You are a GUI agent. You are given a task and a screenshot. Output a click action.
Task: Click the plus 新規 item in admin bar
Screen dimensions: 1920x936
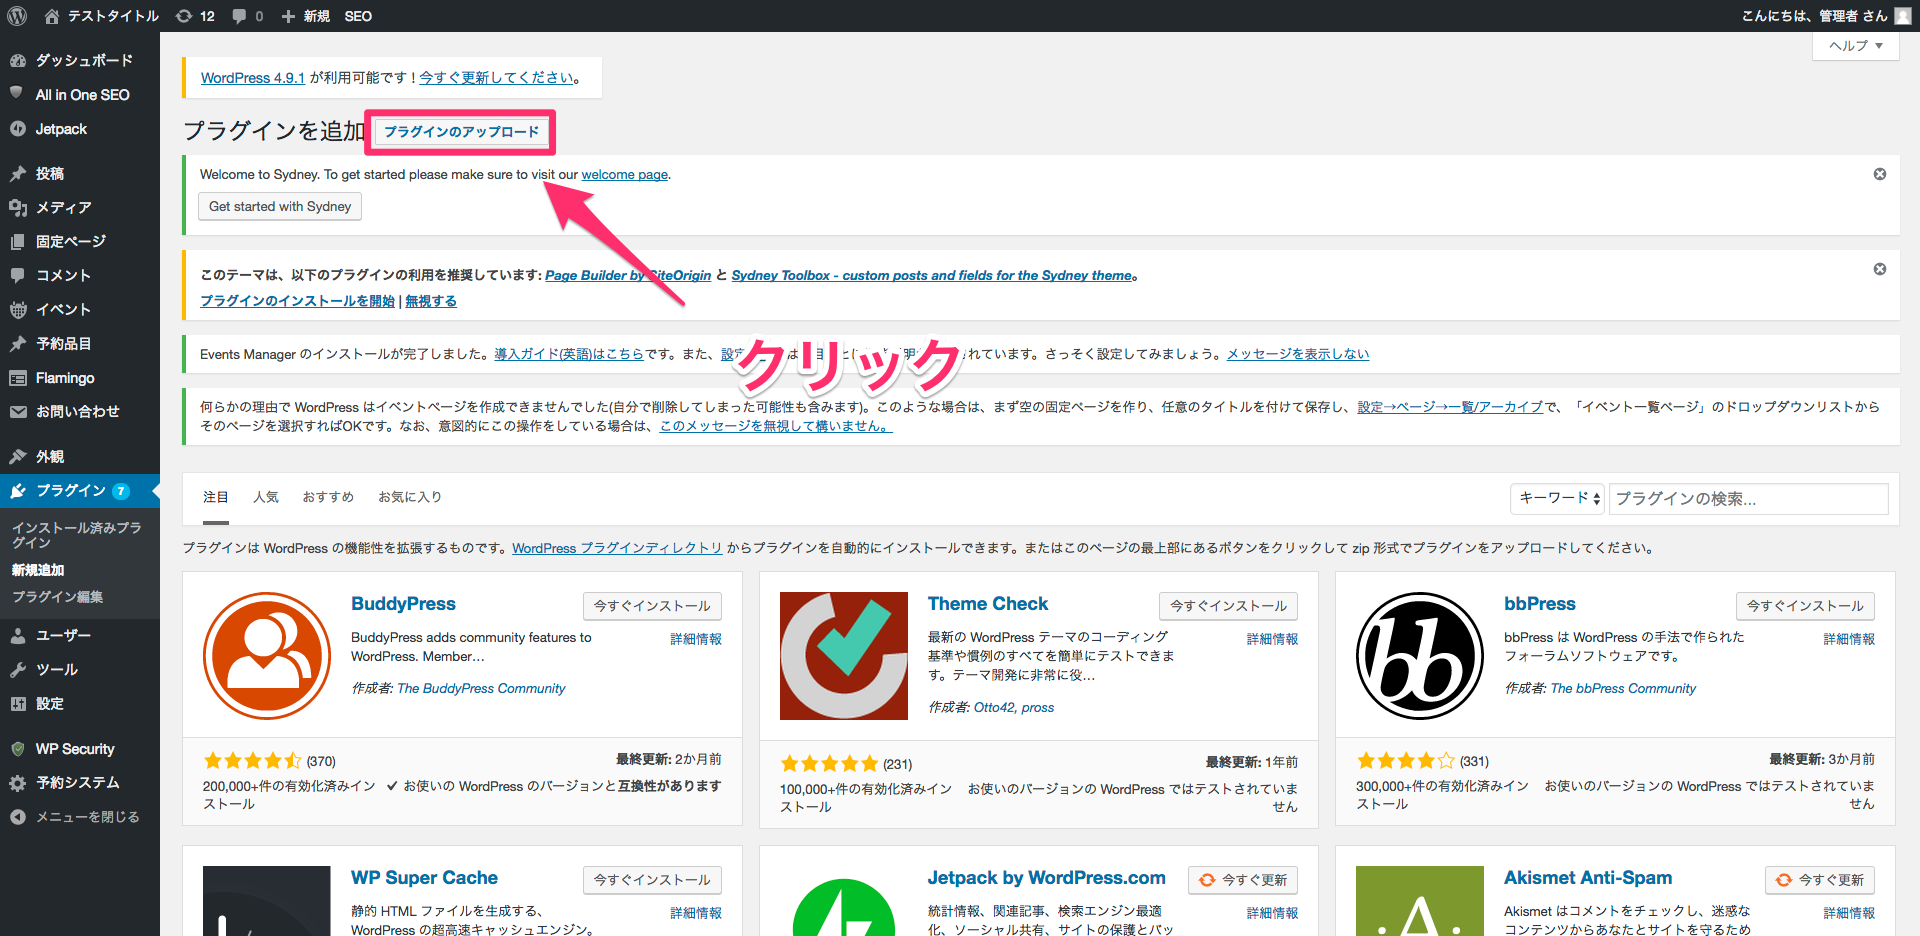pos(306,16)
